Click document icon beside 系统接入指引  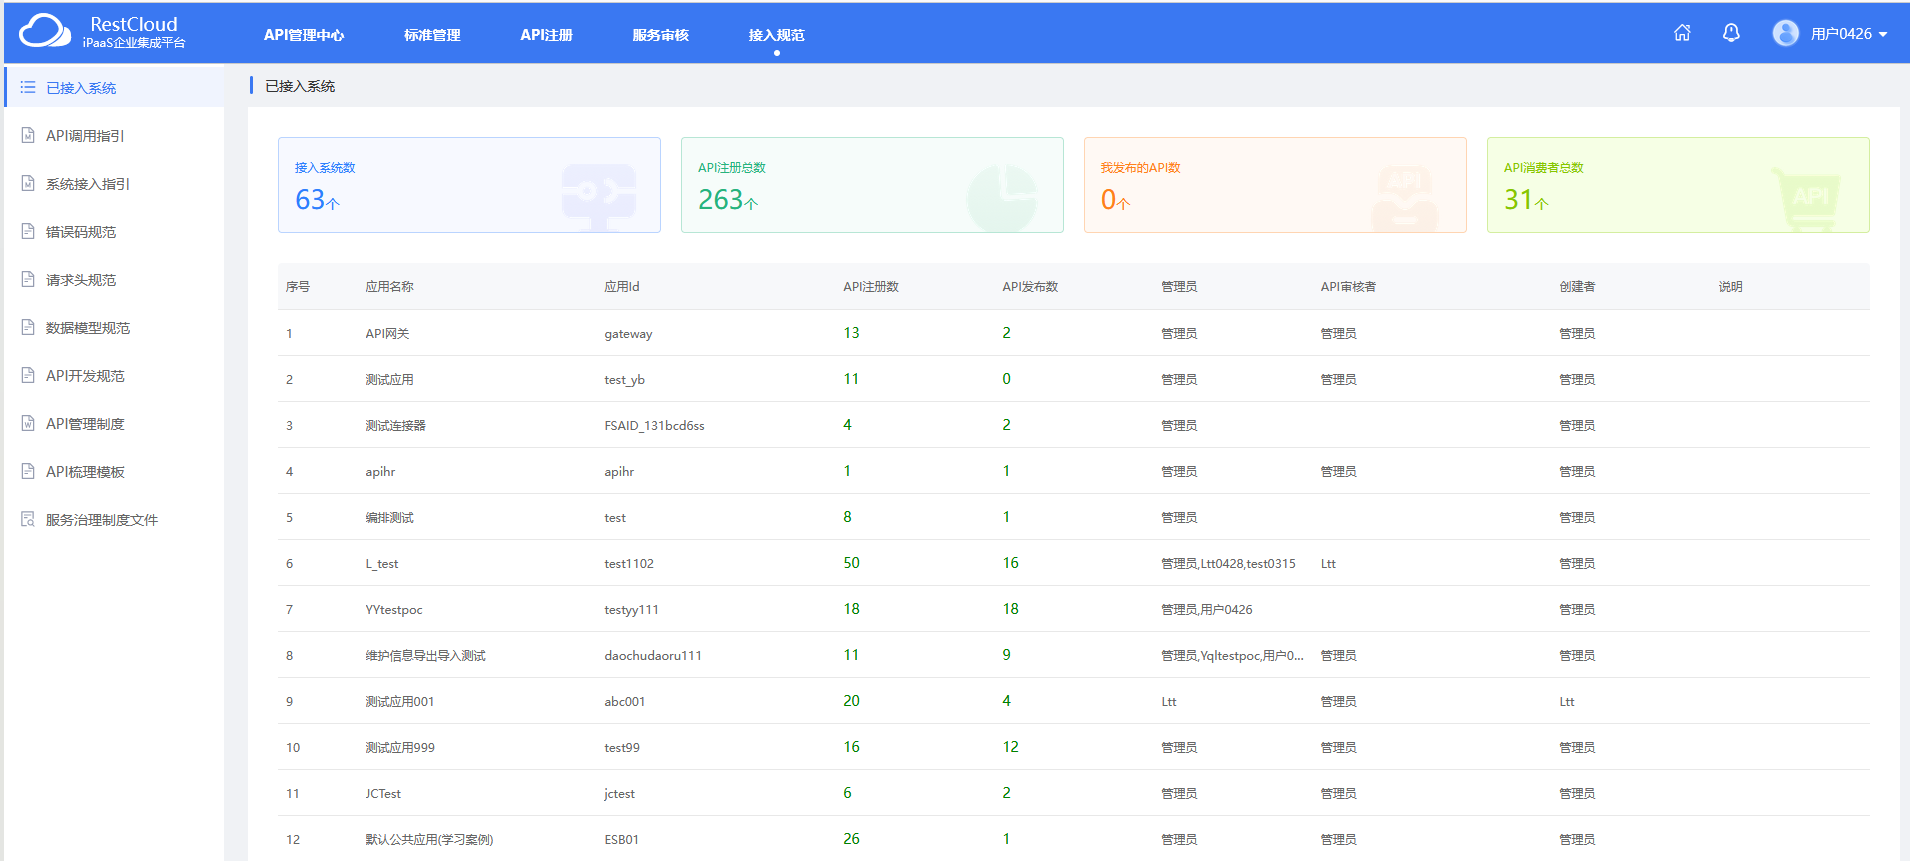pyautogui.click(x=28, y=183)
